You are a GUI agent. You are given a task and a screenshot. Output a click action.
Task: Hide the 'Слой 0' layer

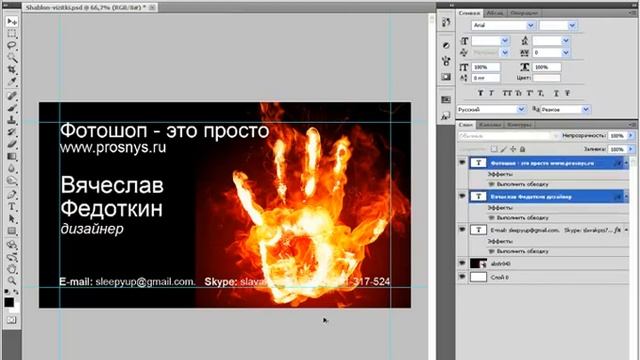pyautogui.click(x=462, y=277)
